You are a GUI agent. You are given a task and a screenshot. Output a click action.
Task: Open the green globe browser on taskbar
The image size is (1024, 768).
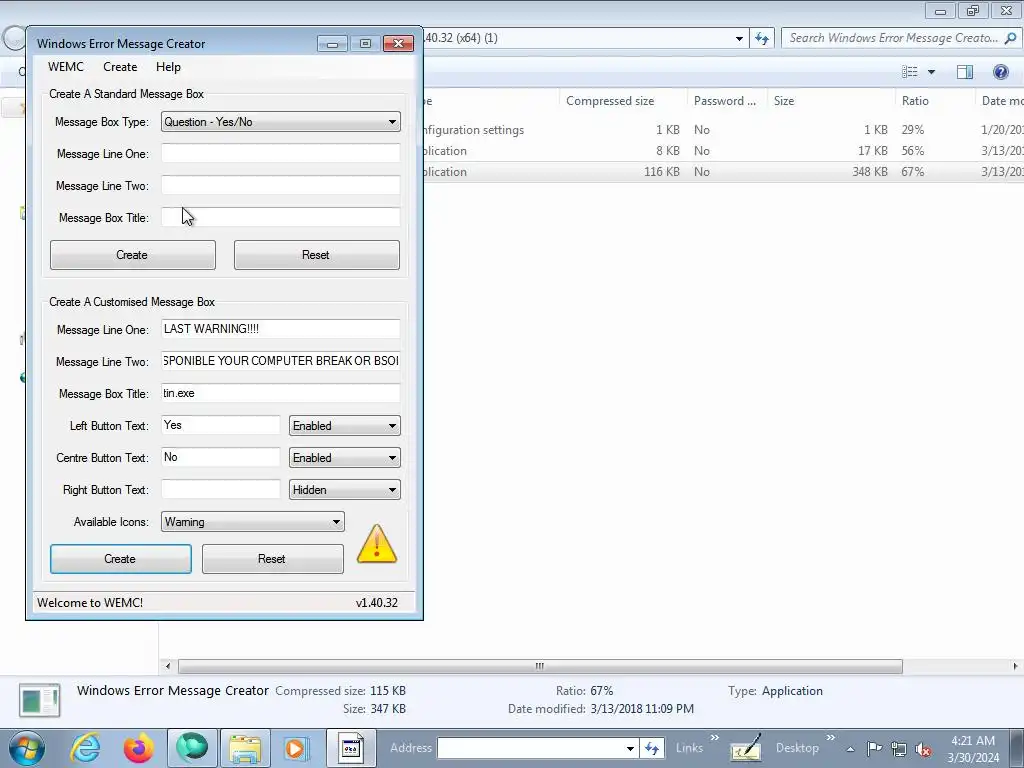(192, 748)
